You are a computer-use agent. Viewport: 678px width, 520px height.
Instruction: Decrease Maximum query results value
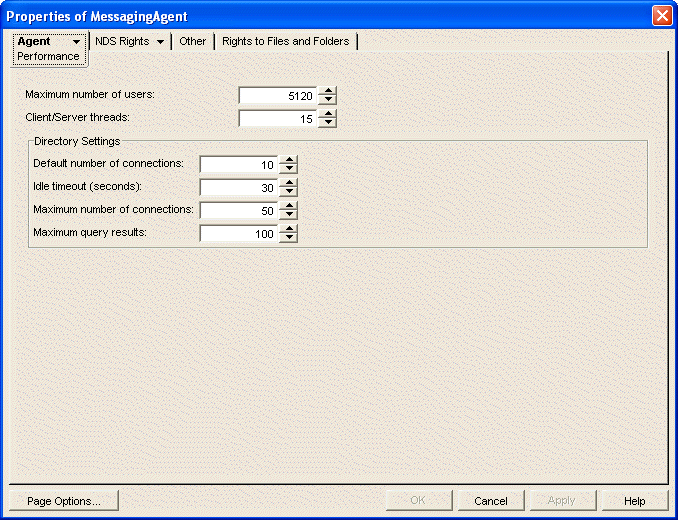pyautogui.click(x=288, y=238)
